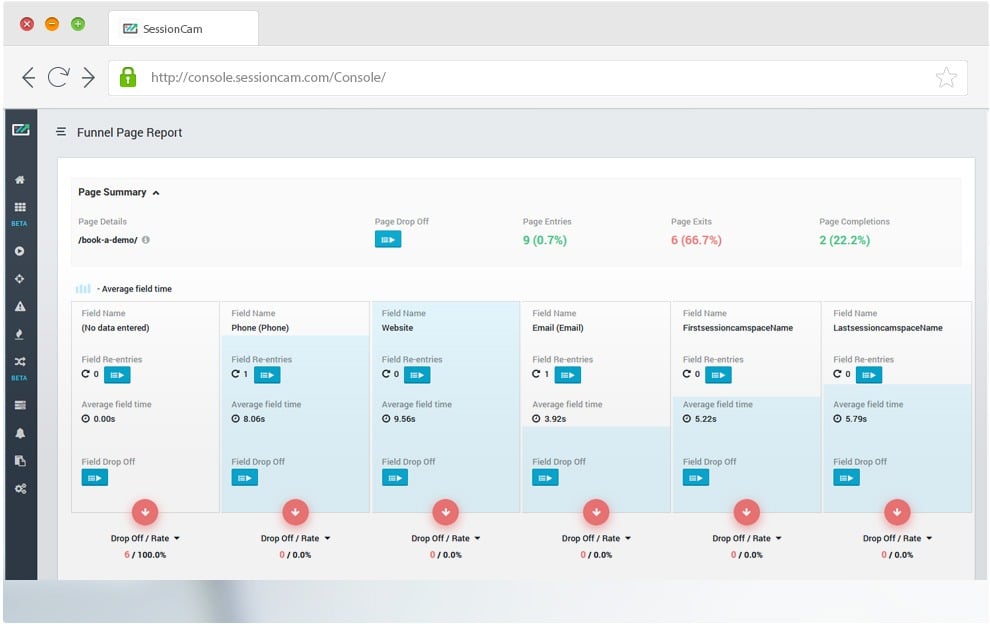Collapse the Page Summary section
990x624 pixels.
156,192
